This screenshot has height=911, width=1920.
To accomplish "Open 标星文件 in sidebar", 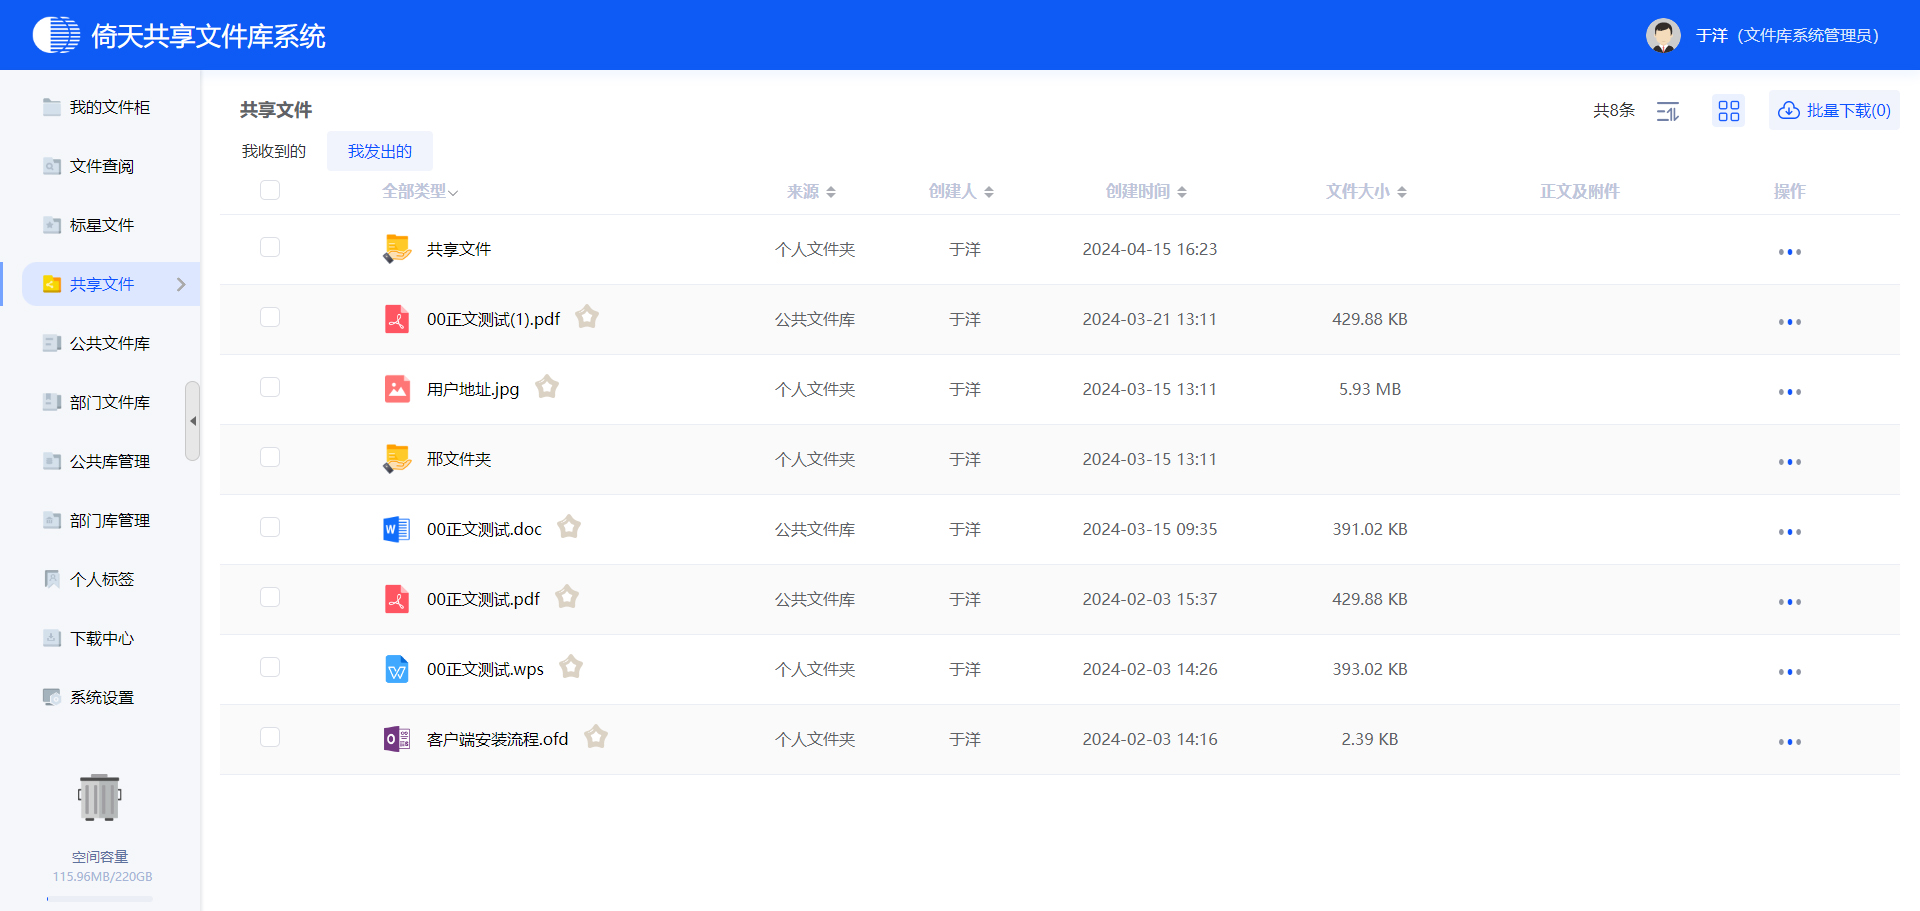I will point(102,225).
